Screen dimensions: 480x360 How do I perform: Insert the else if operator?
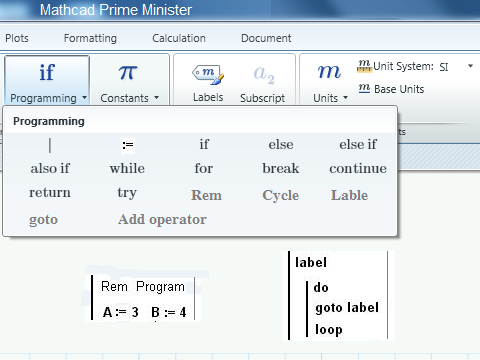click(358, 144)
